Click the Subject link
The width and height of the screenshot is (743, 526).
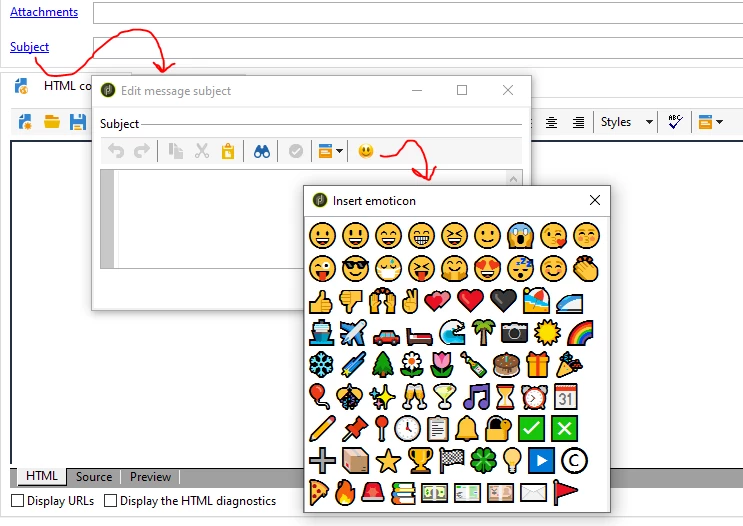29,47
